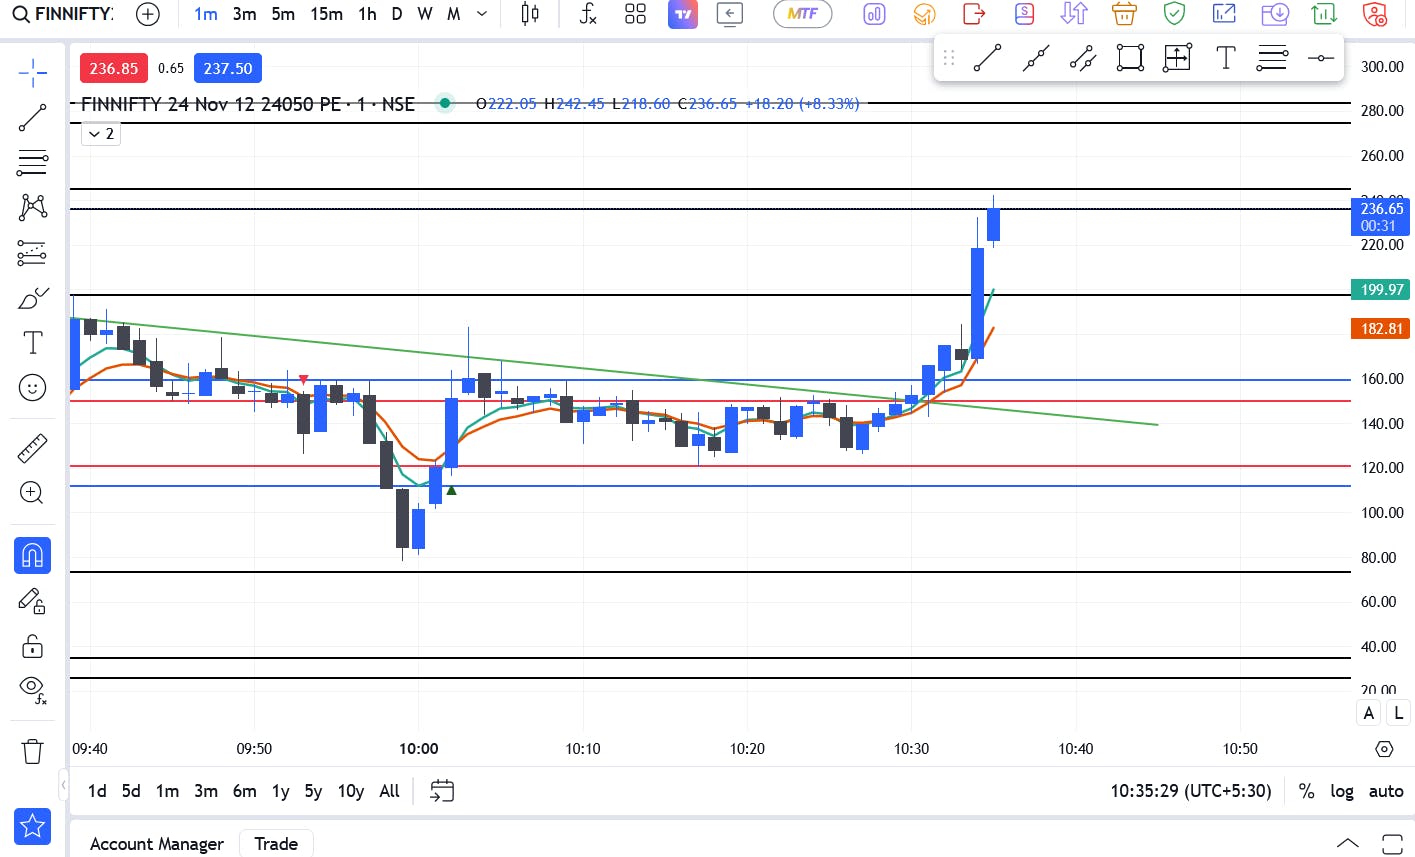
Task: Select the single horizontal line tool
Action: [1321, 58]
